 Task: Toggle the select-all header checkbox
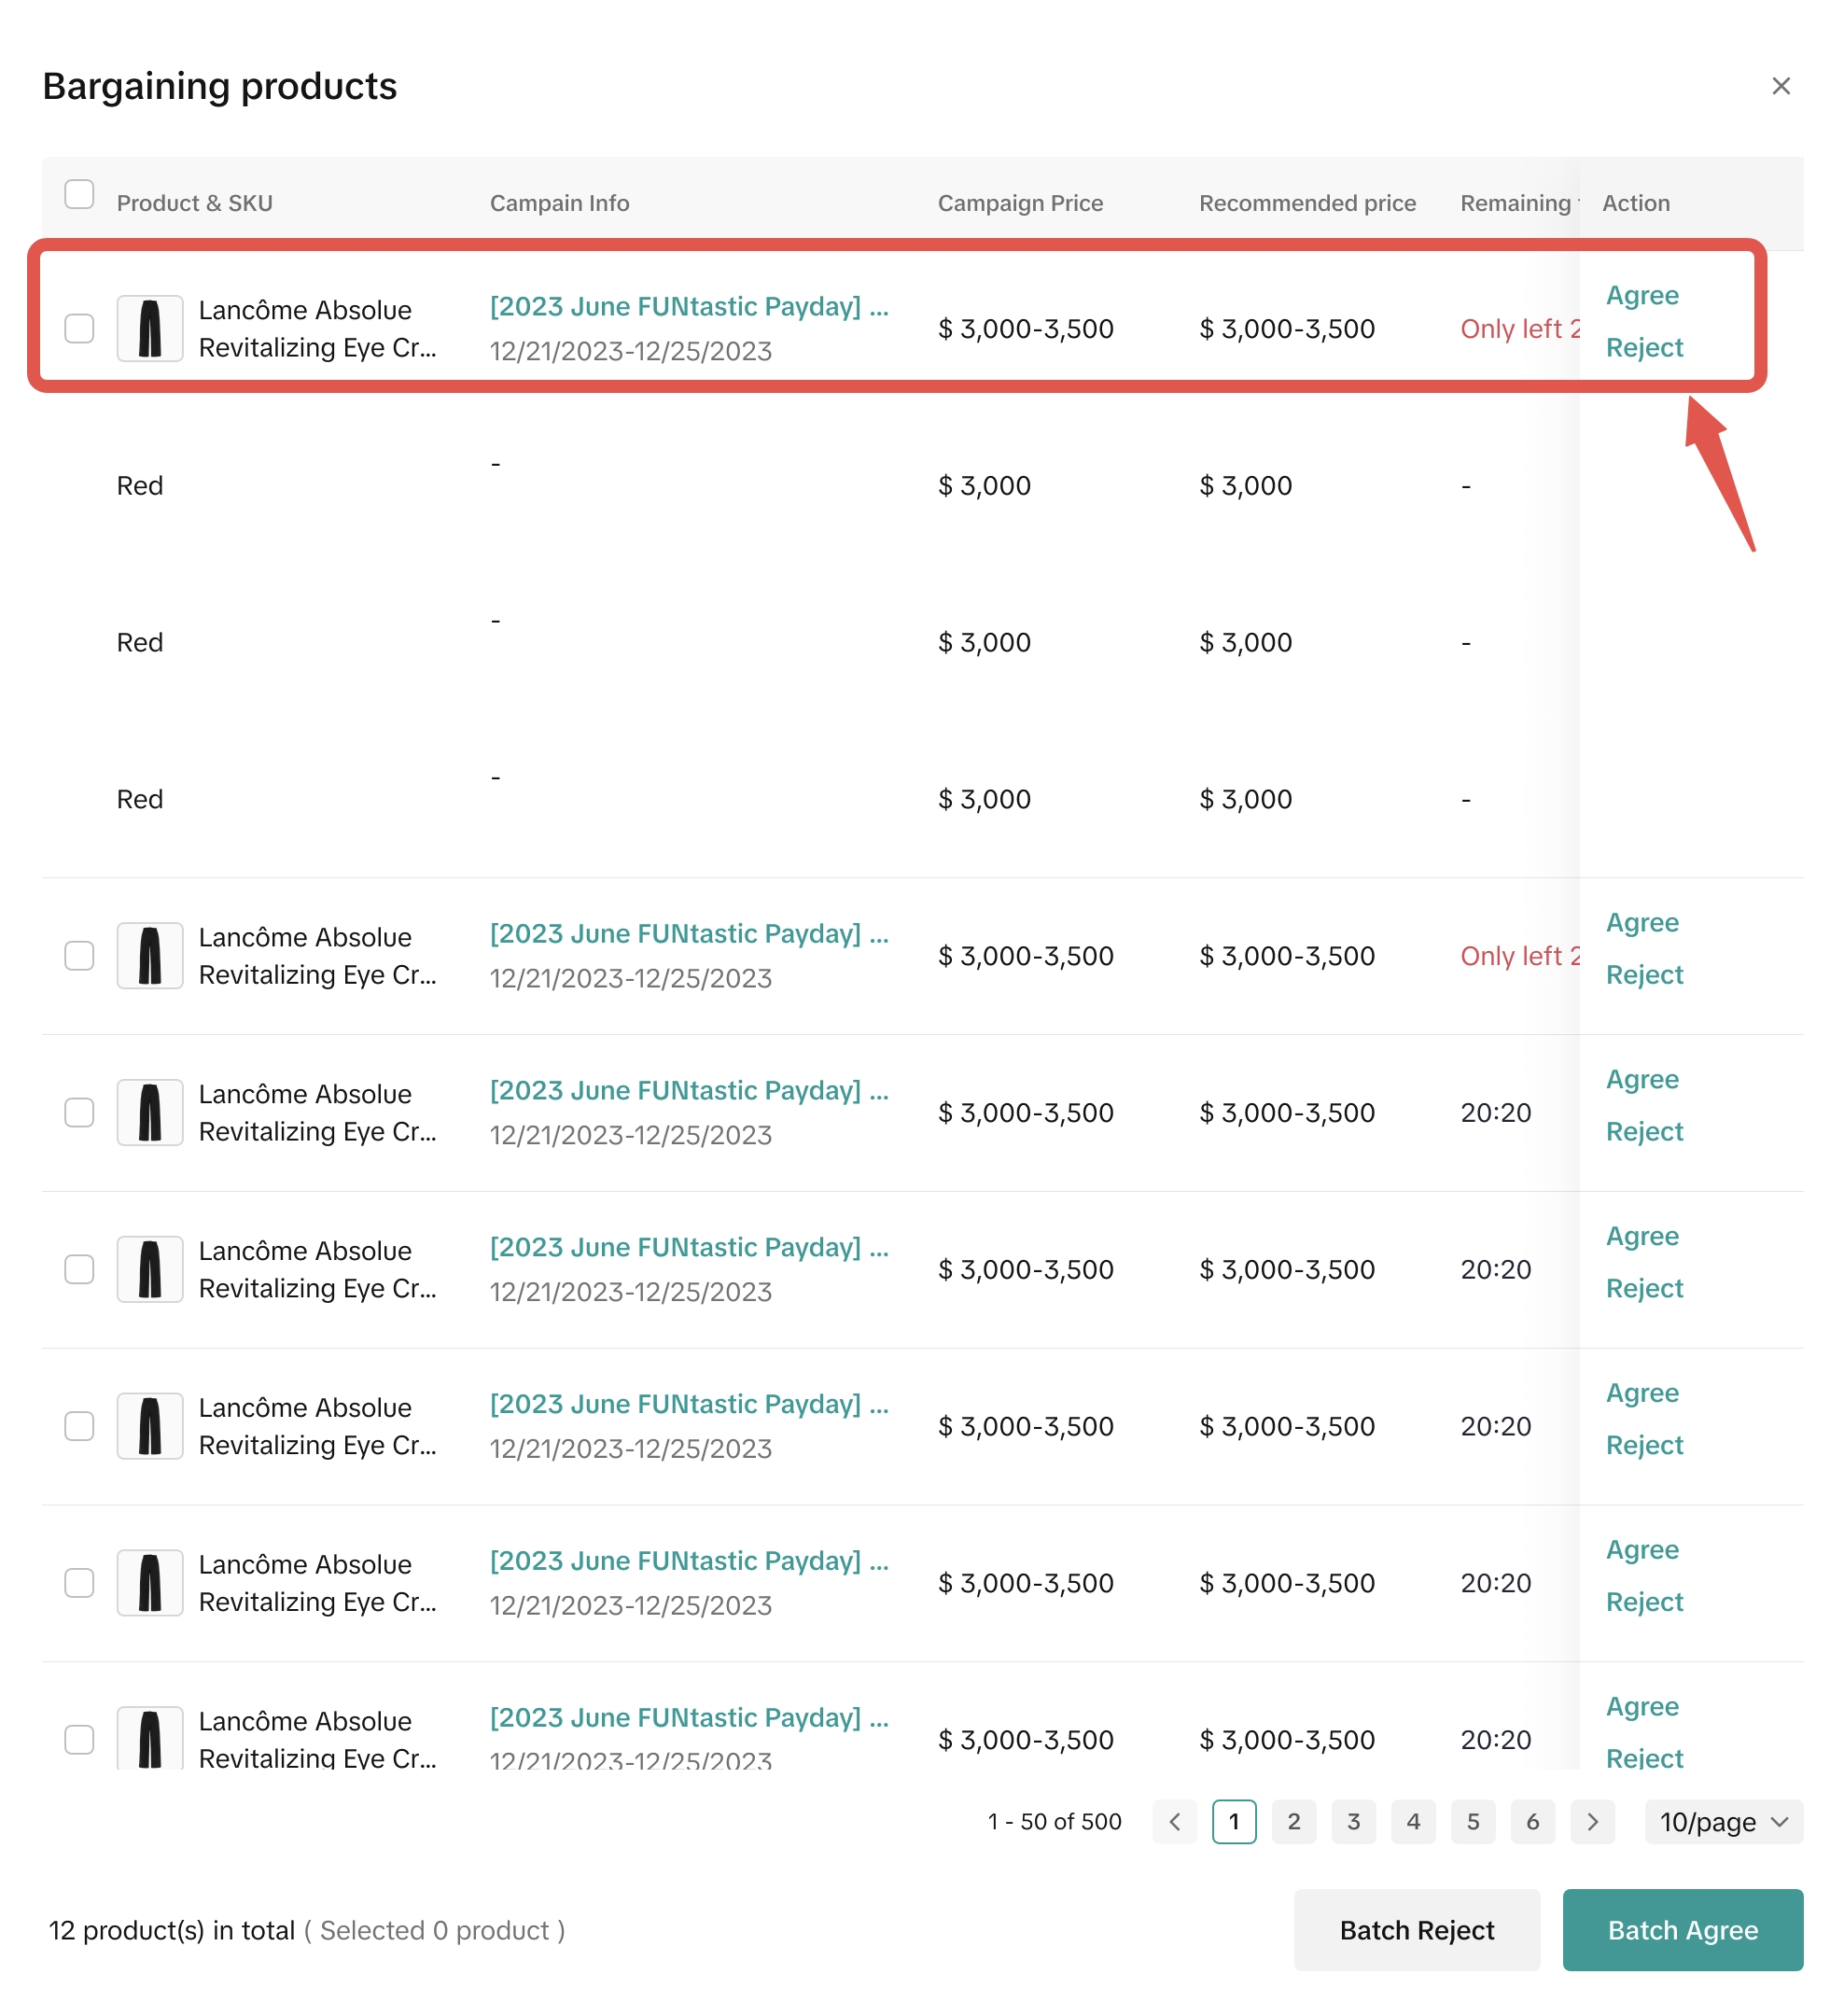[x=79, y=194]
